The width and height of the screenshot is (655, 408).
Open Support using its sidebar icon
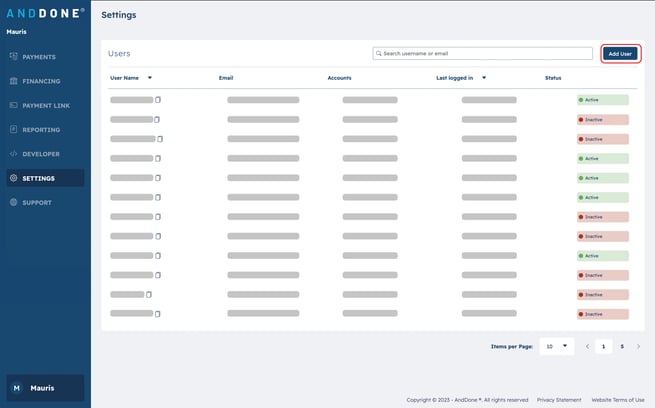pyautogui.click(x=13, y=203)
